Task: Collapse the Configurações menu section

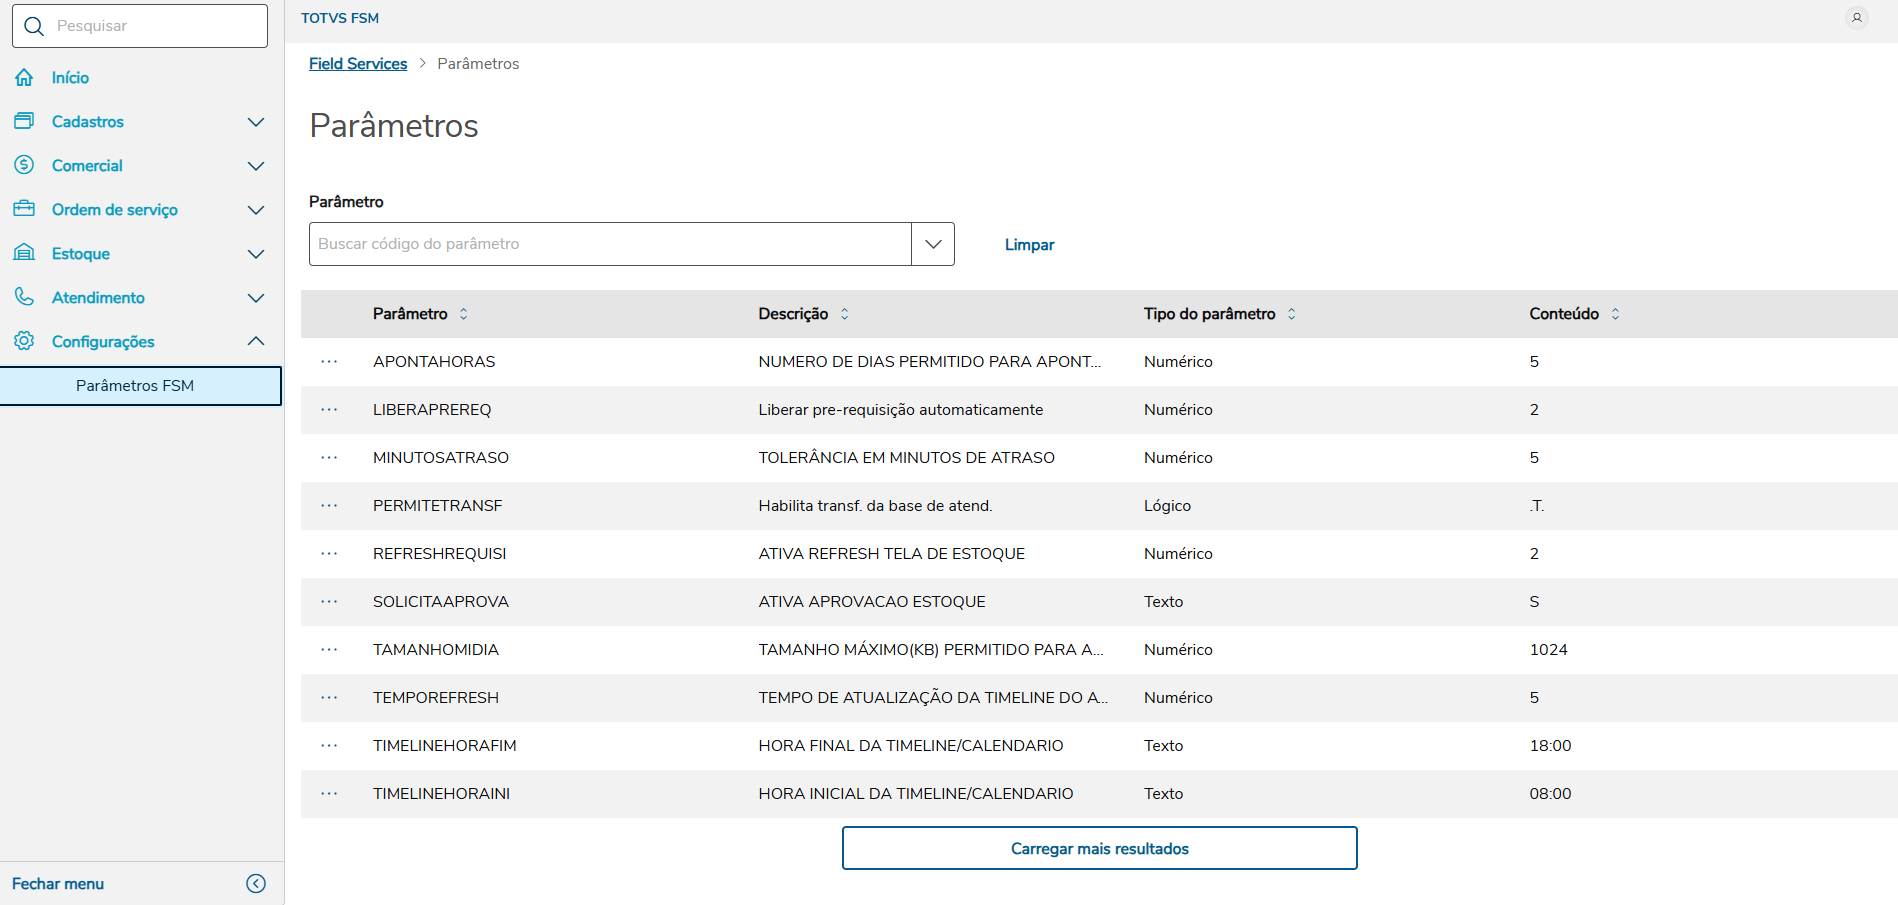Action: (256, 342)
